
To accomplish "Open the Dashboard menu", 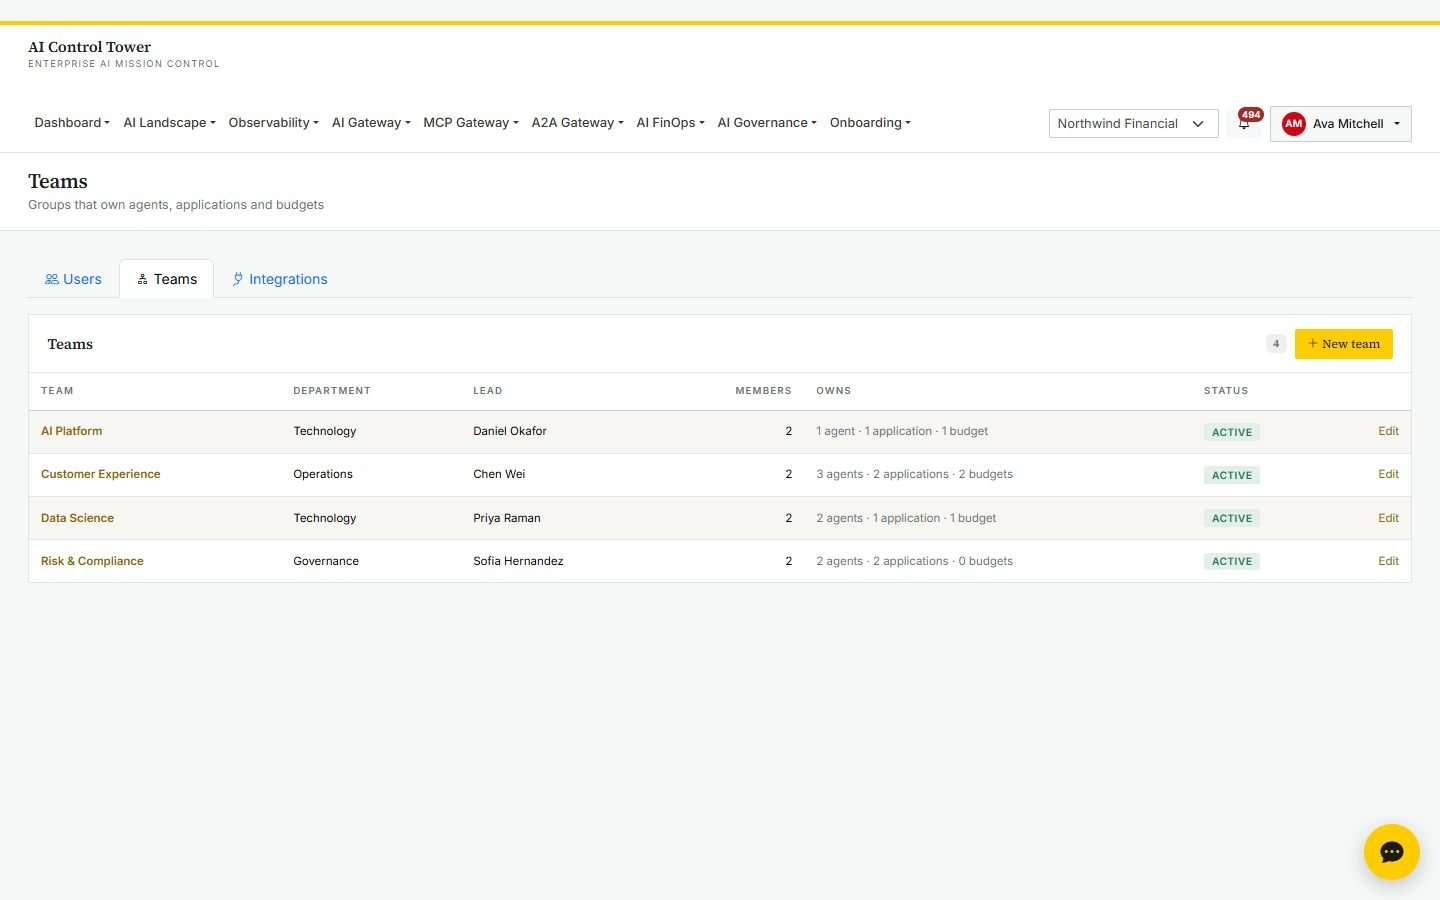I will [72, 123].
